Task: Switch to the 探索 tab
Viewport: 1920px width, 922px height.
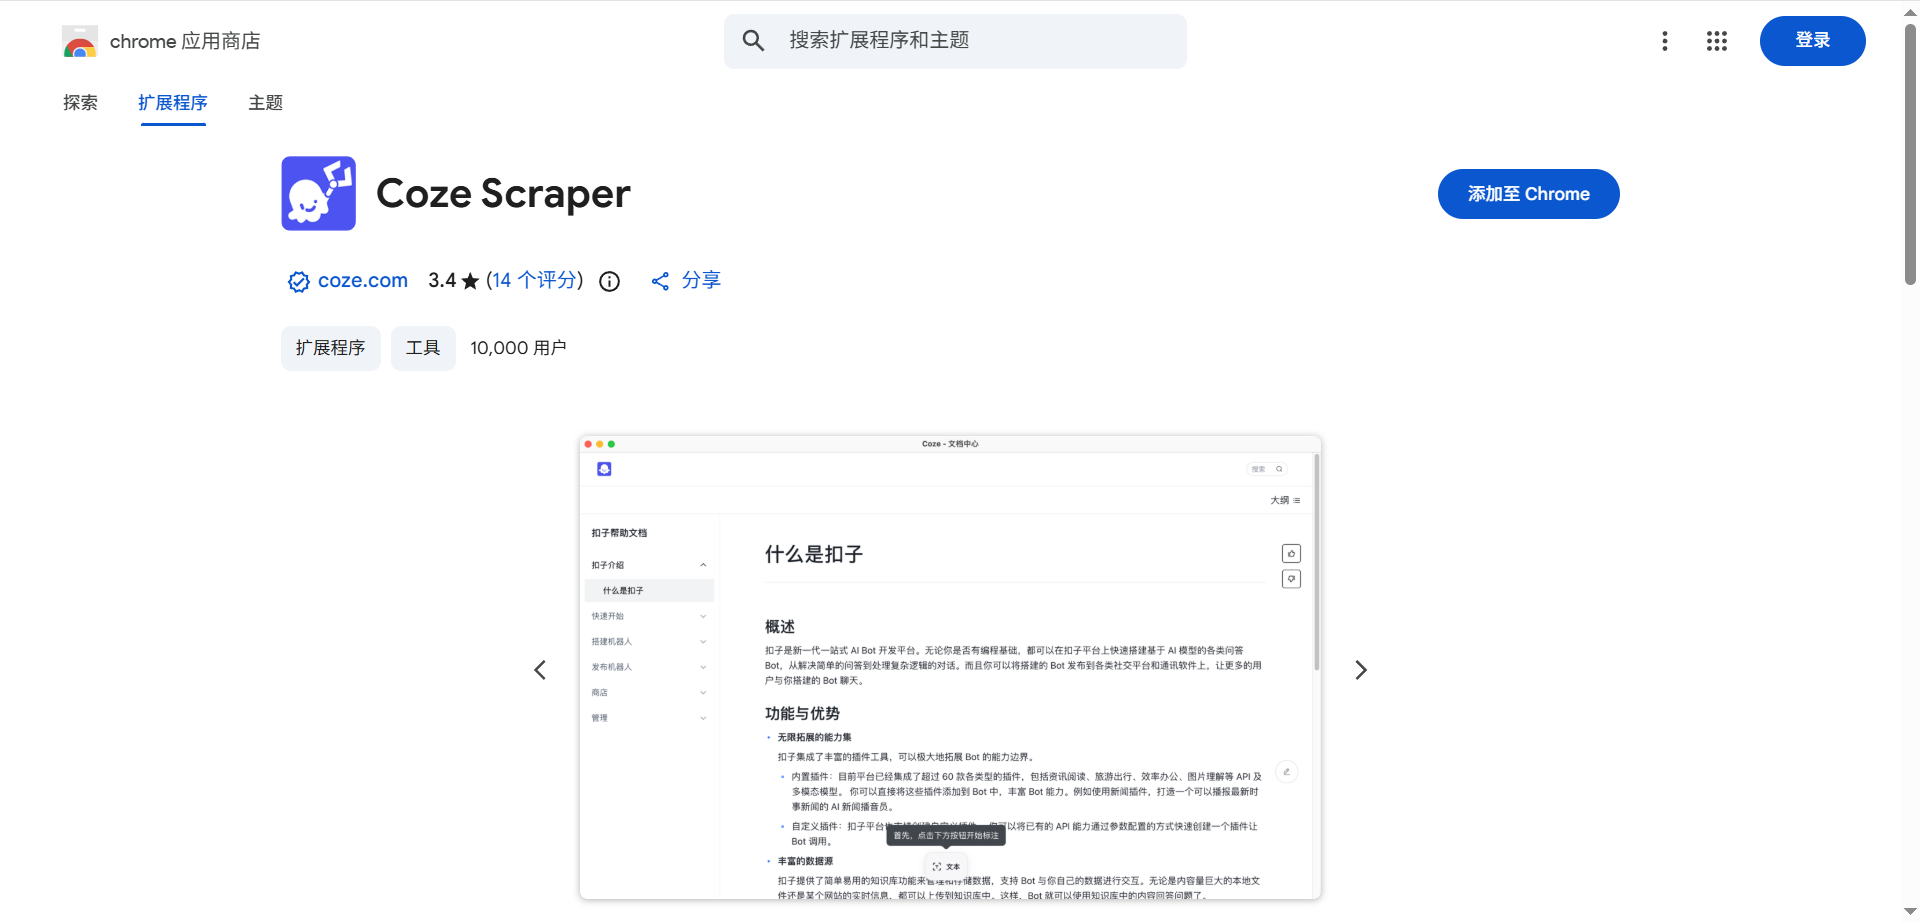Action: pos(80,103)
